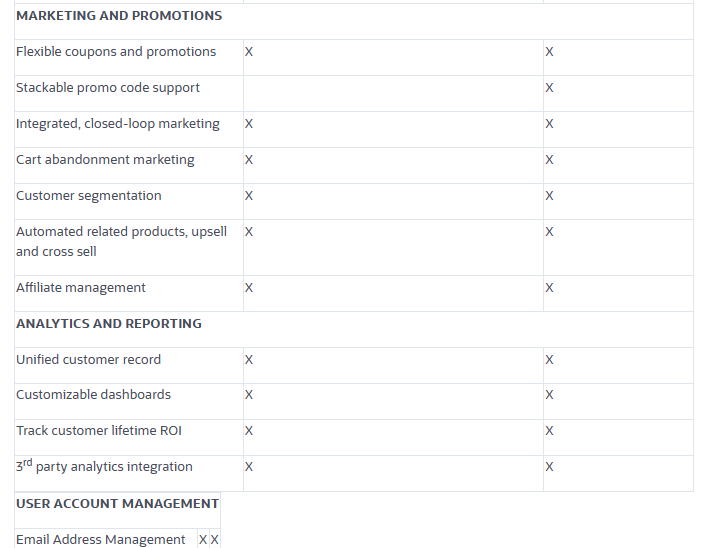
Task: Click Automated related products, upsell text
Action: tap(121, 232)
